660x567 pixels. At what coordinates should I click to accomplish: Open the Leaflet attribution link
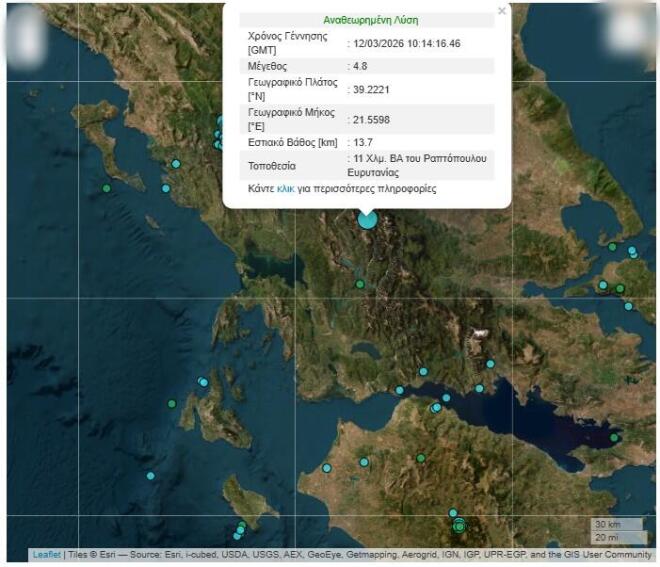point(47,555)
